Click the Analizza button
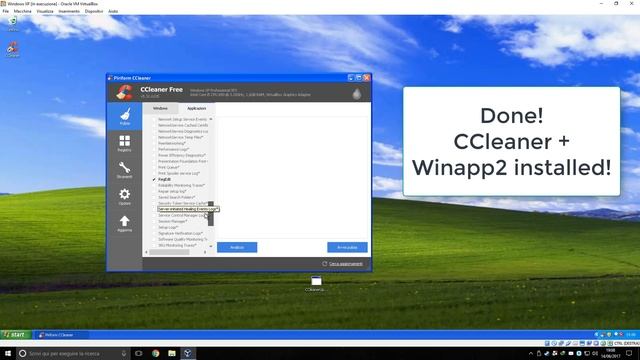The width and height of the screenshot is (640, 360). (x=237, y=247)
